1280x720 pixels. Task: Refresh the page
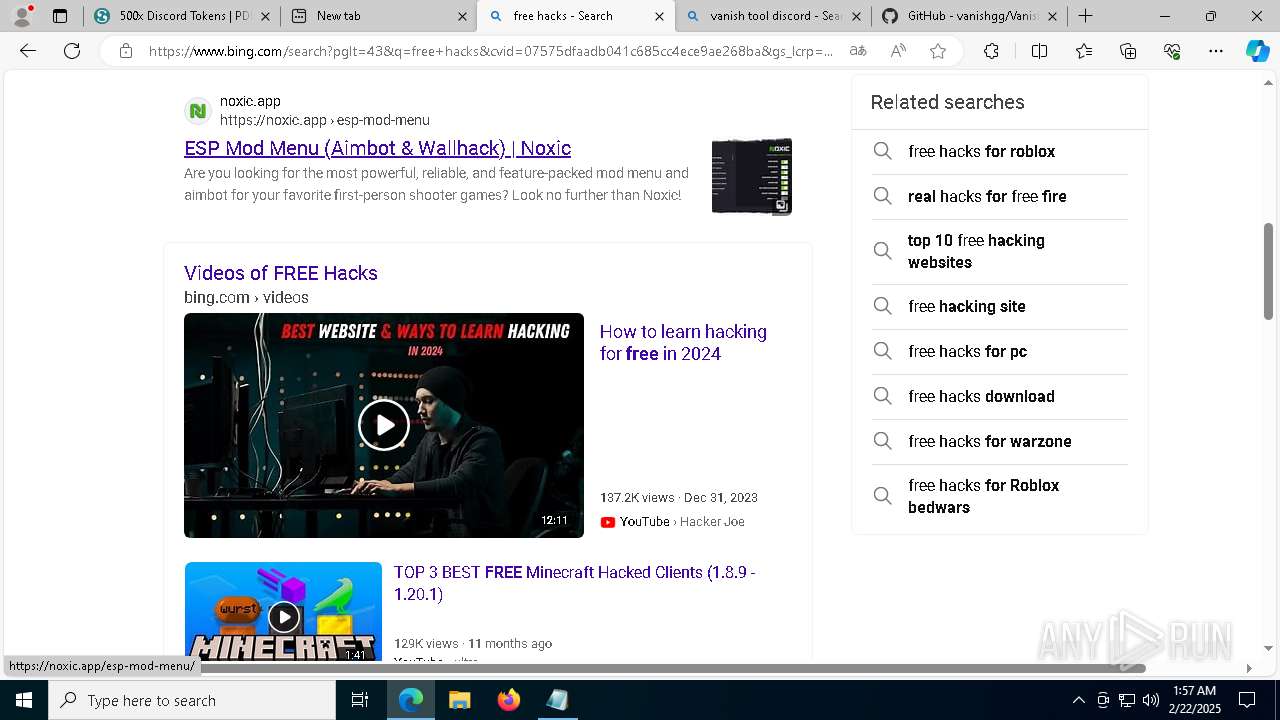(72, 51)
